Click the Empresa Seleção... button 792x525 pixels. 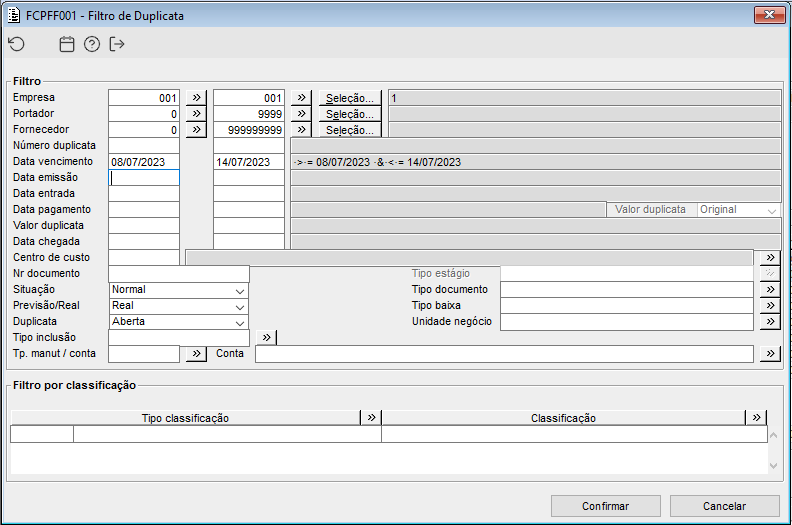[350, 98]
